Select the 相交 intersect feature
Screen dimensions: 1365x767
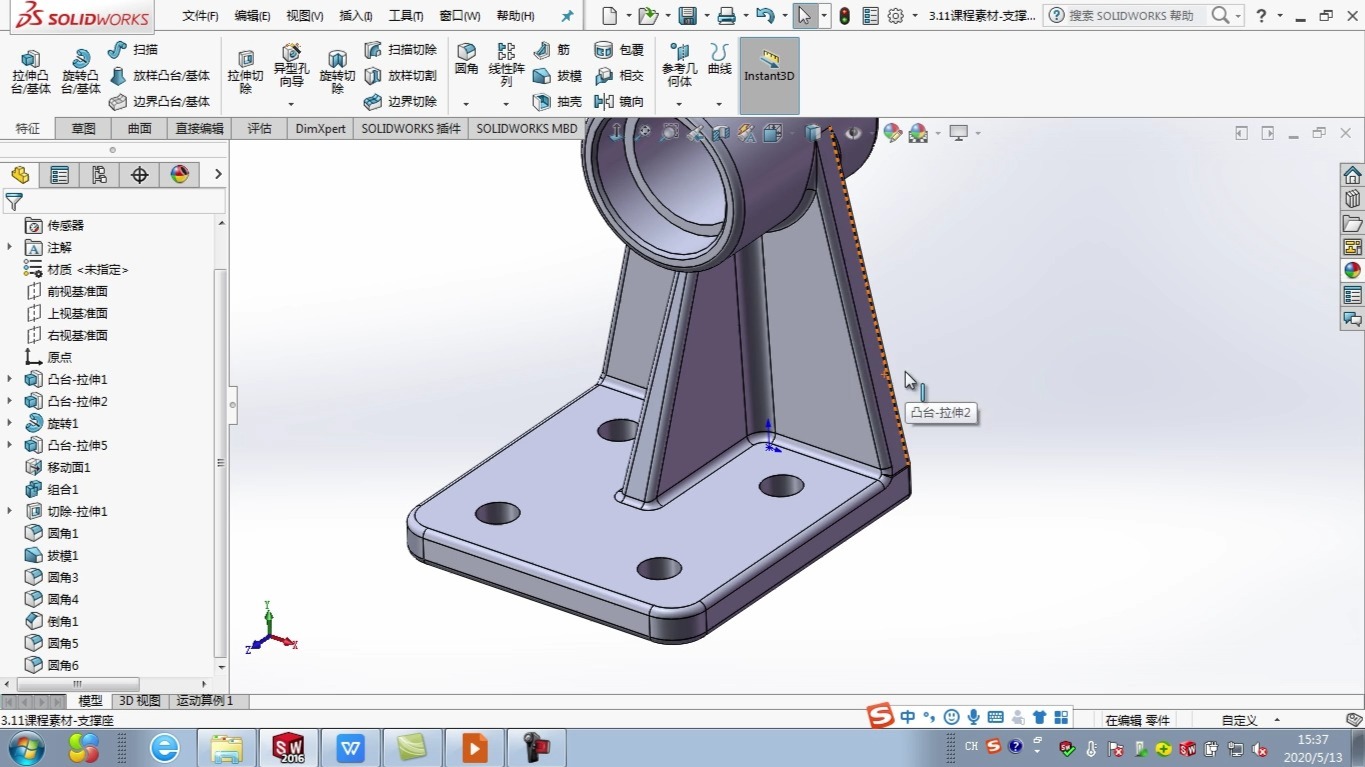(x=619, y=76)
